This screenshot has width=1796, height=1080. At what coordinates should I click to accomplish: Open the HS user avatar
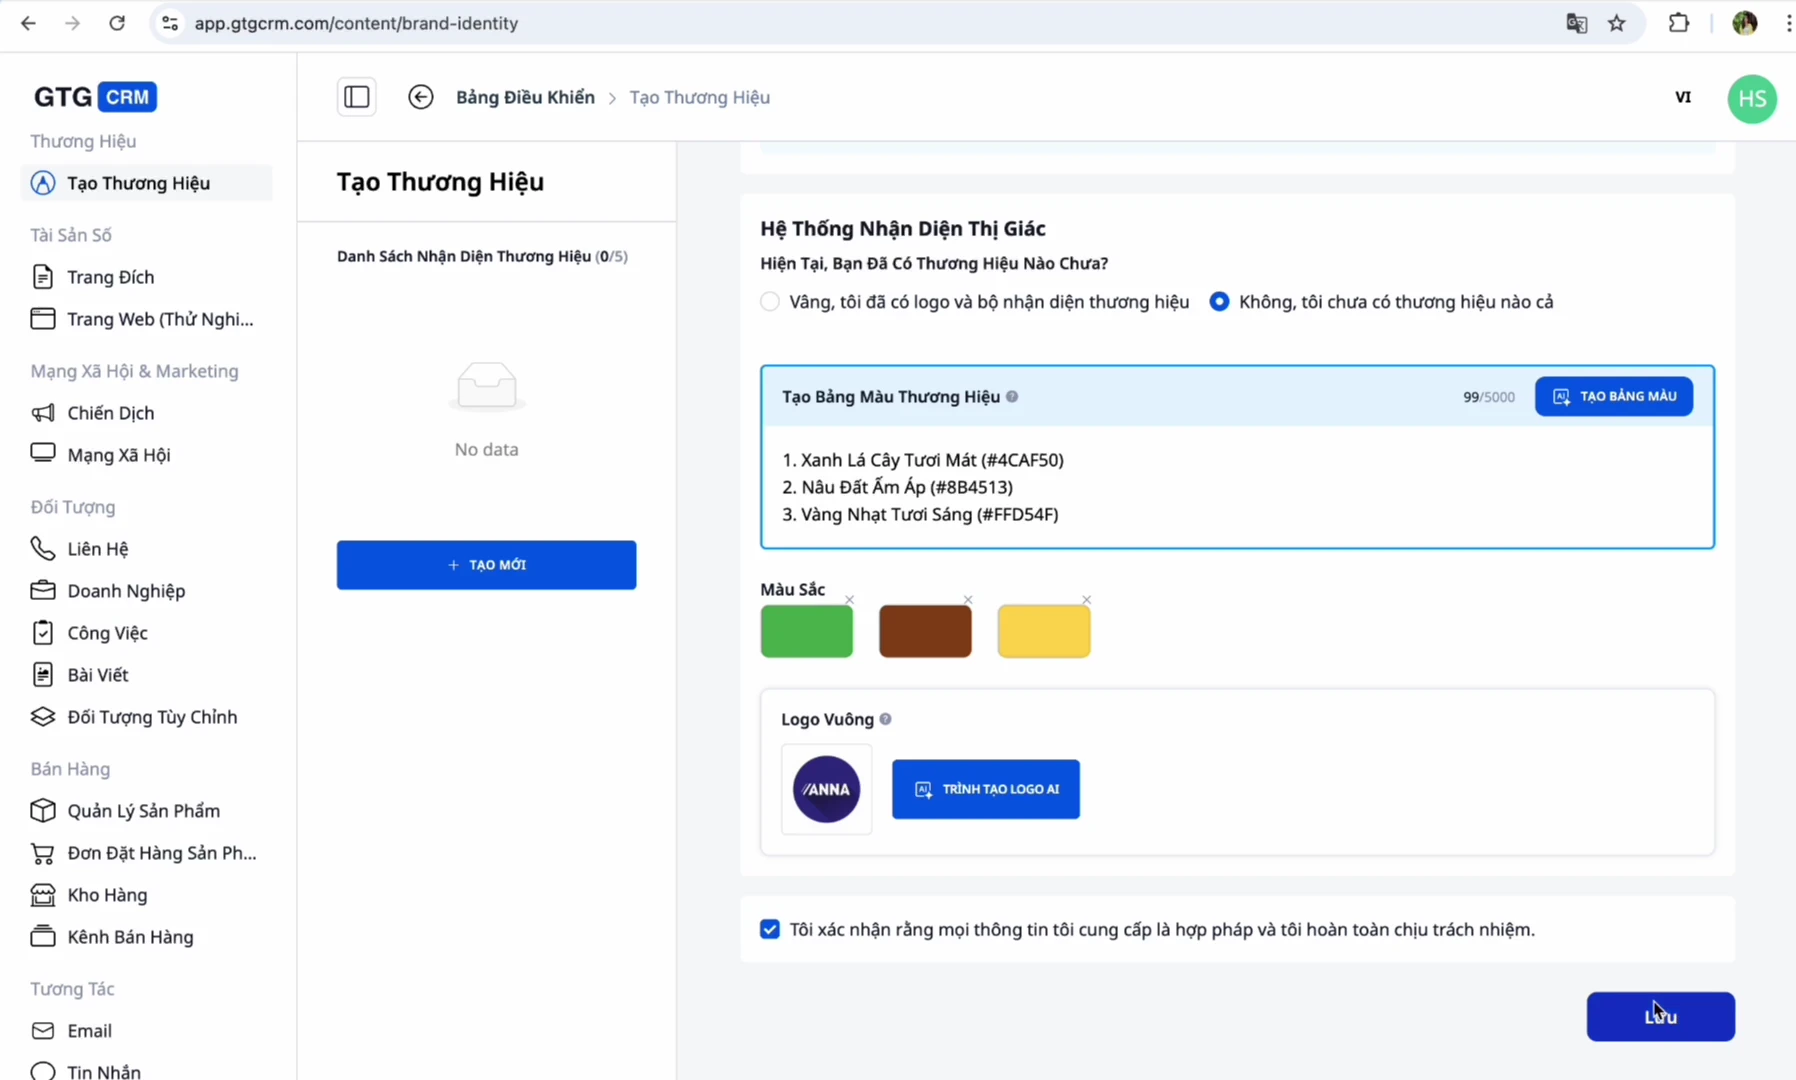coord(1751,99)
